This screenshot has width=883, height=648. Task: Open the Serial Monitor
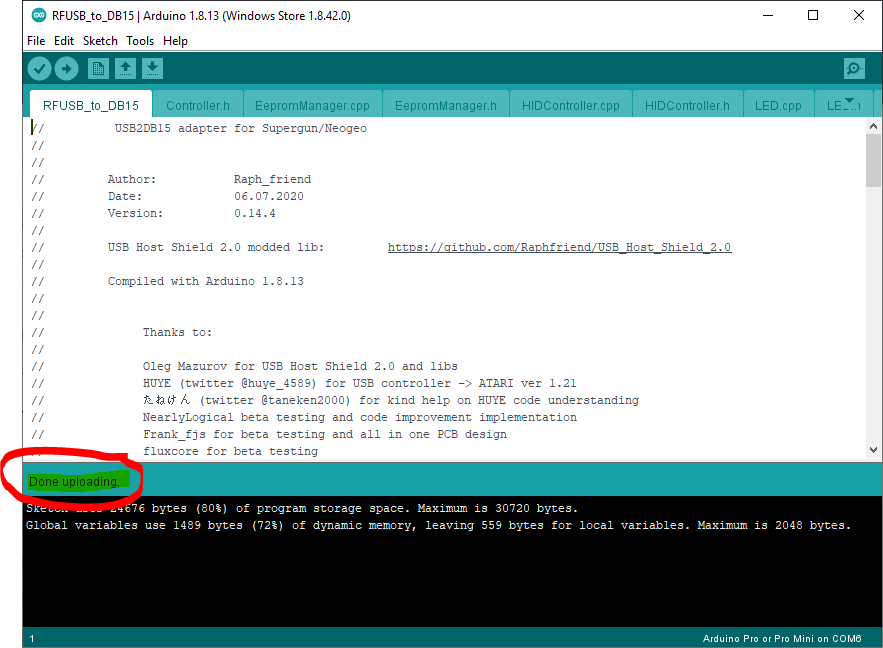click(x=854, y=69)
